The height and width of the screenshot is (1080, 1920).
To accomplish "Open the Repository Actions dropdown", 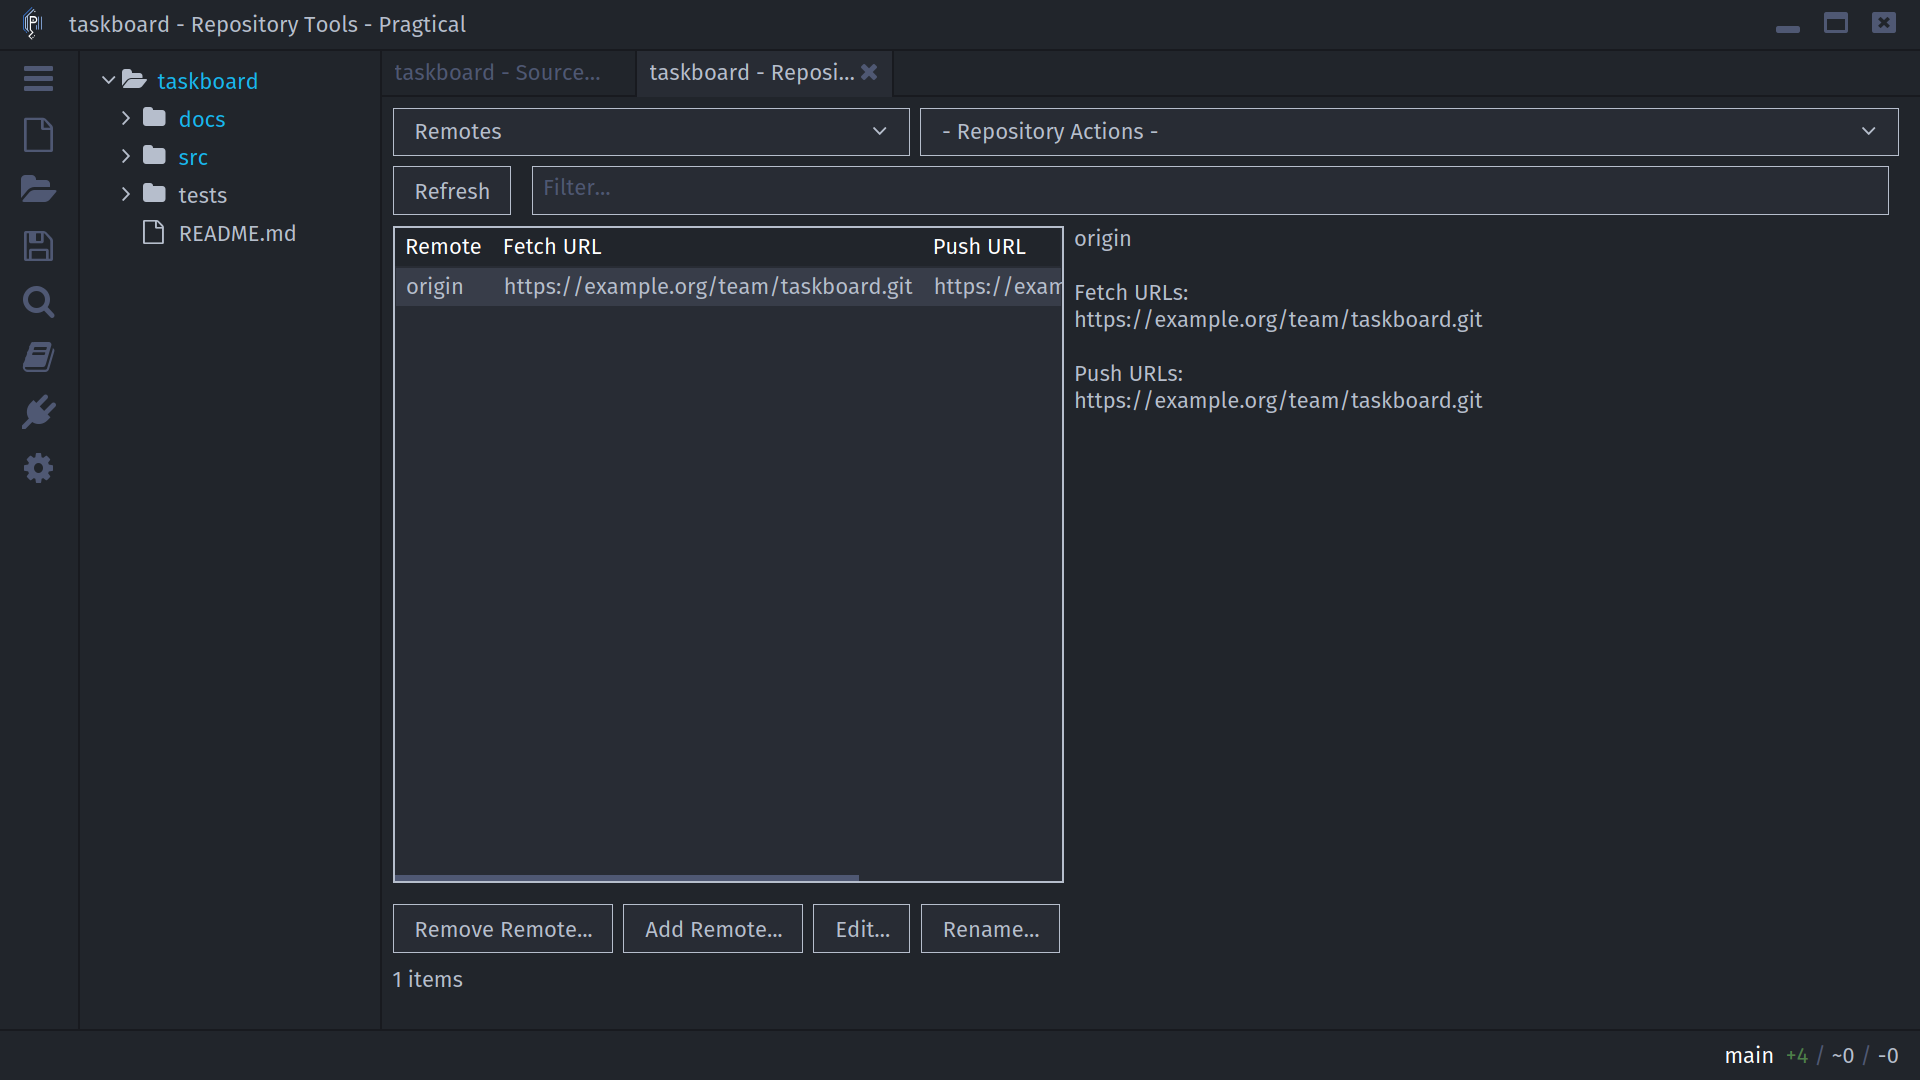I will pos(1409,132).
